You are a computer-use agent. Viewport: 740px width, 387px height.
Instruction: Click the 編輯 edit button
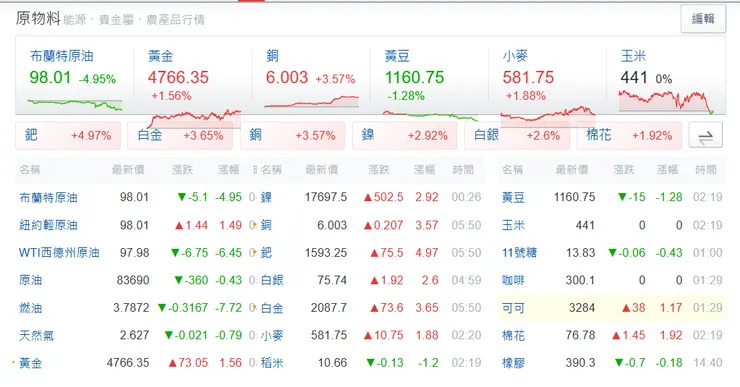tap(703, 19)
